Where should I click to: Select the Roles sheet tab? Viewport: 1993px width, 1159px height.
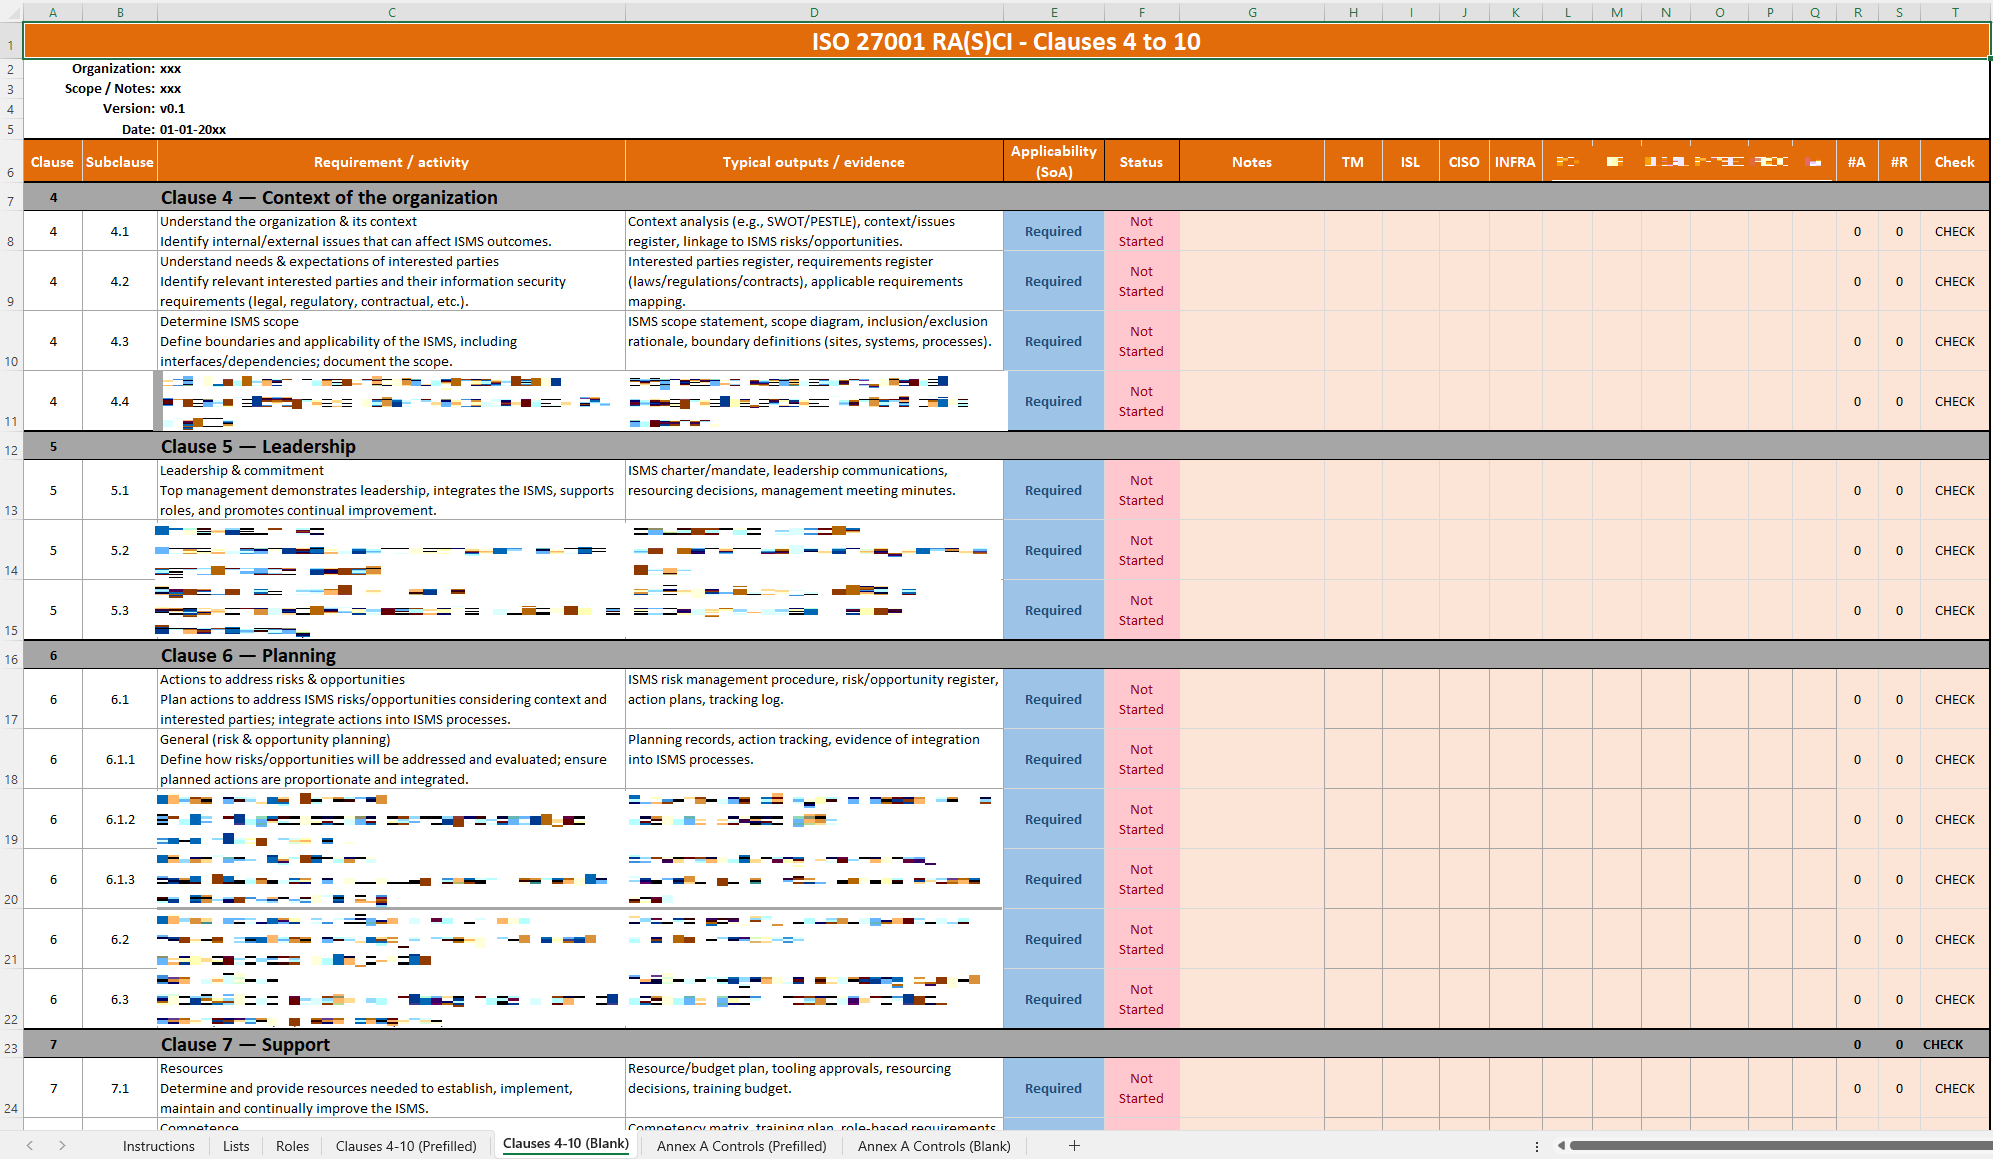[292, 1146]
